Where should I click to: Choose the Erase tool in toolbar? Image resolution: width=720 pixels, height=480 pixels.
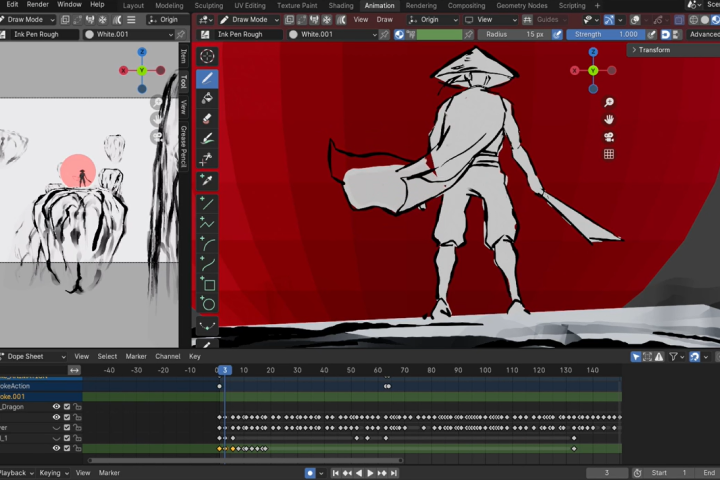click(207, 119)
